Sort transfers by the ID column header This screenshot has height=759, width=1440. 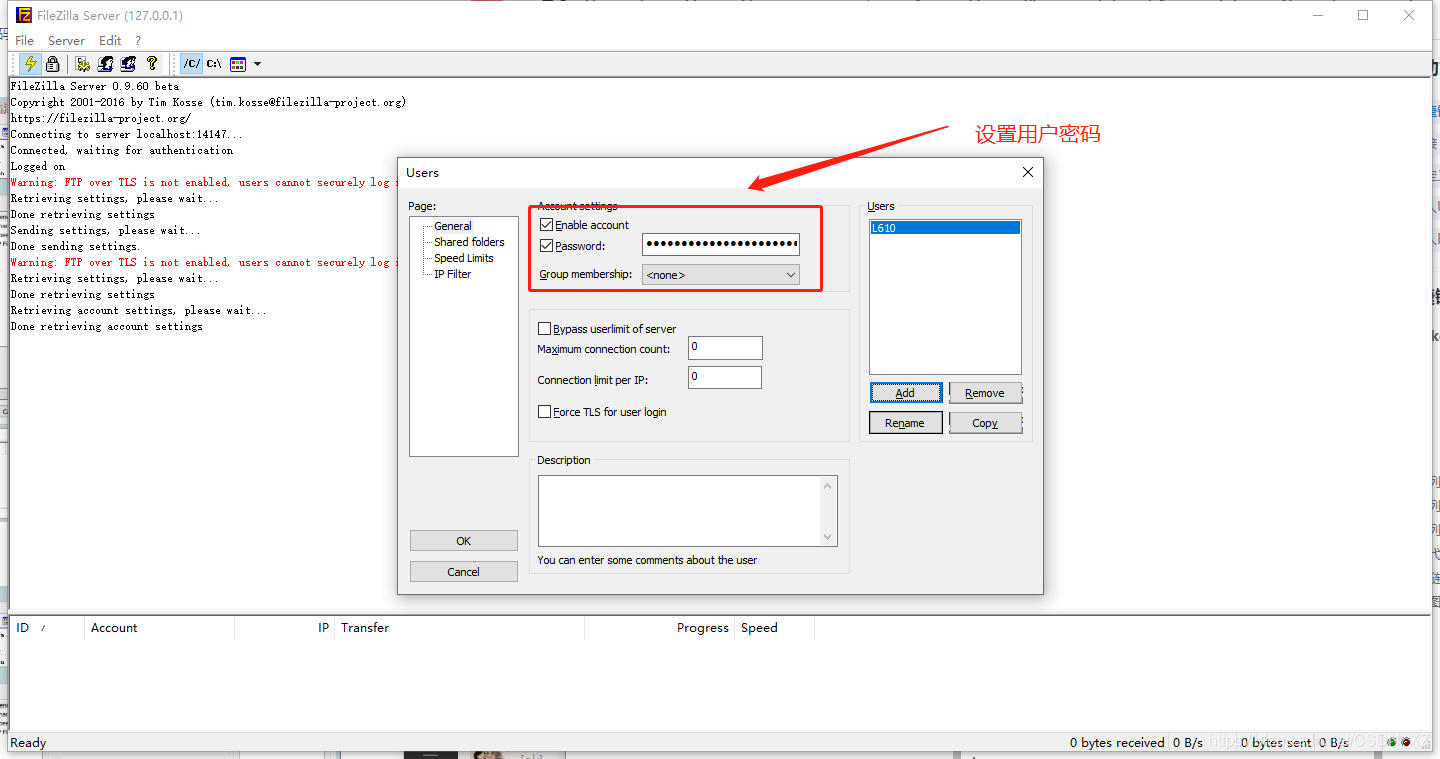tap(46, 628)
